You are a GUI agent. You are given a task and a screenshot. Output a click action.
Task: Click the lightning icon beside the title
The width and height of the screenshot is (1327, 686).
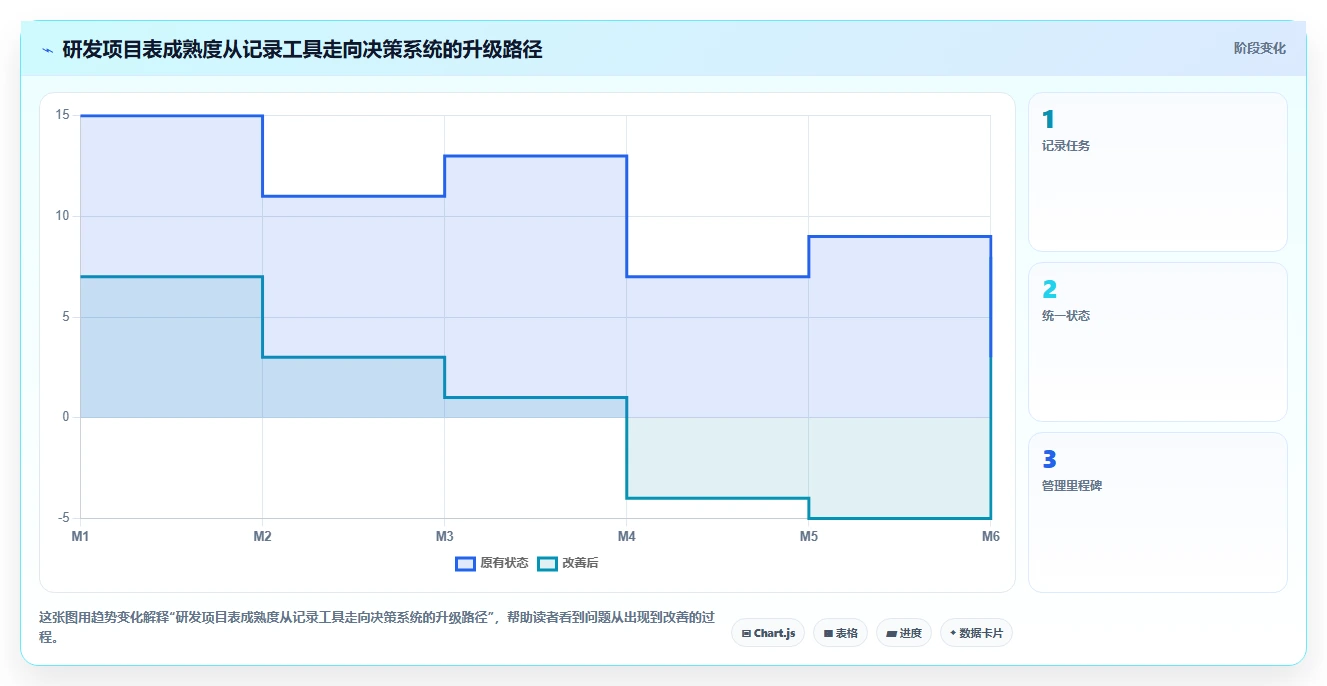pos(47,50)
